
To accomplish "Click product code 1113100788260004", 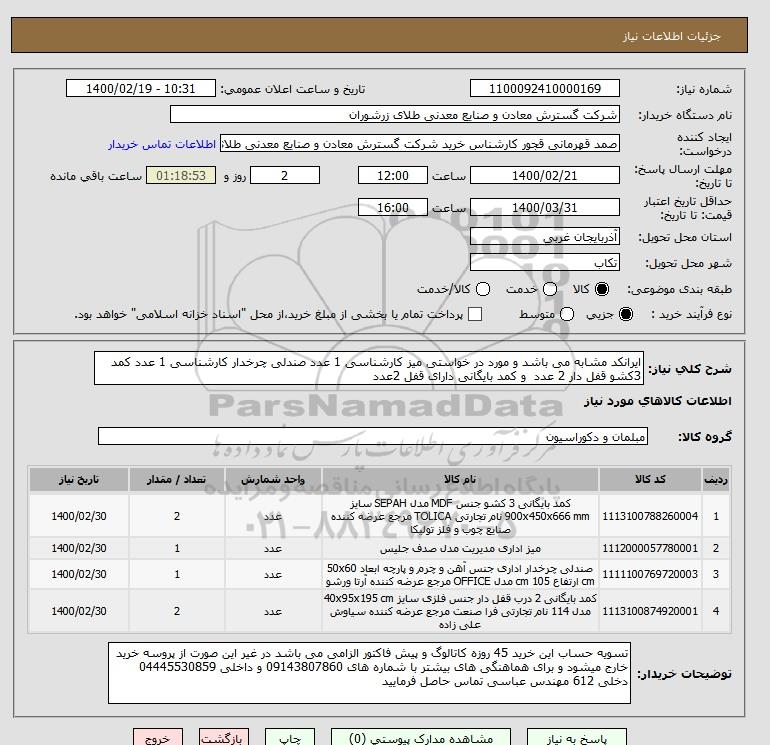I will (650, 516).
